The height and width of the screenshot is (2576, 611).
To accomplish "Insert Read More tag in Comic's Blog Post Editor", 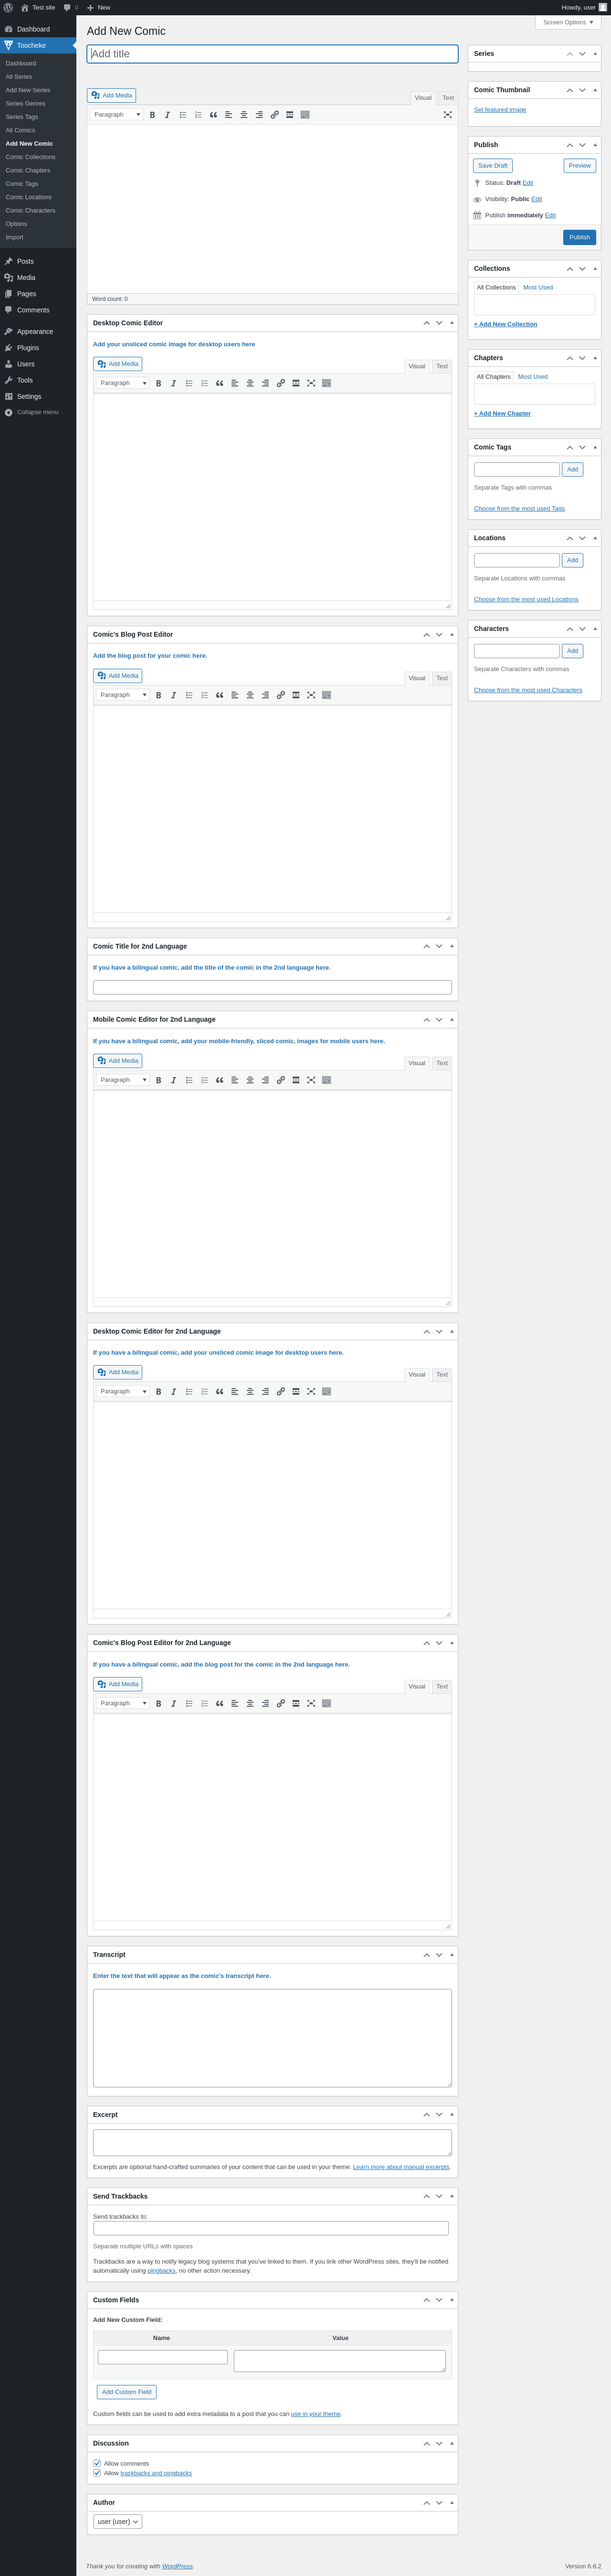I will 296,695.
